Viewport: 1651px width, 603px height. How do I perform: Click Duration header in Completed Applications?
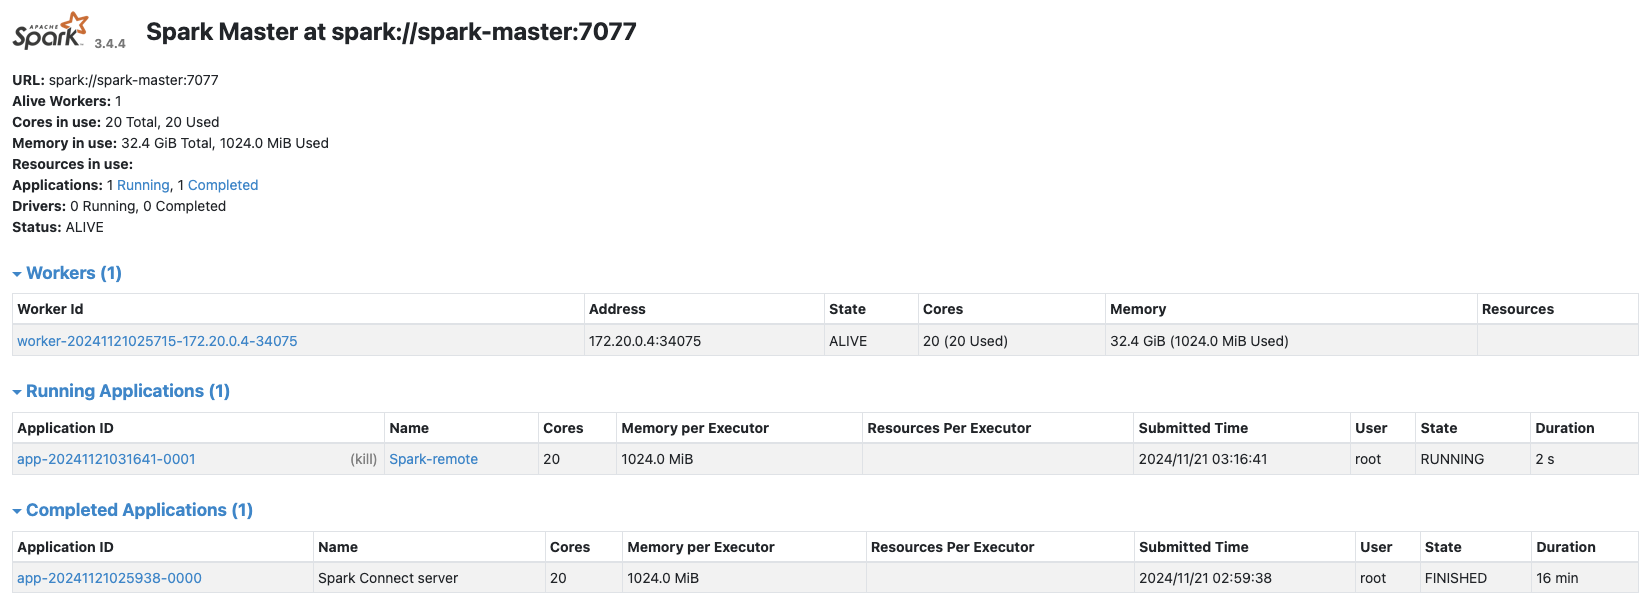coord(1566,547)
